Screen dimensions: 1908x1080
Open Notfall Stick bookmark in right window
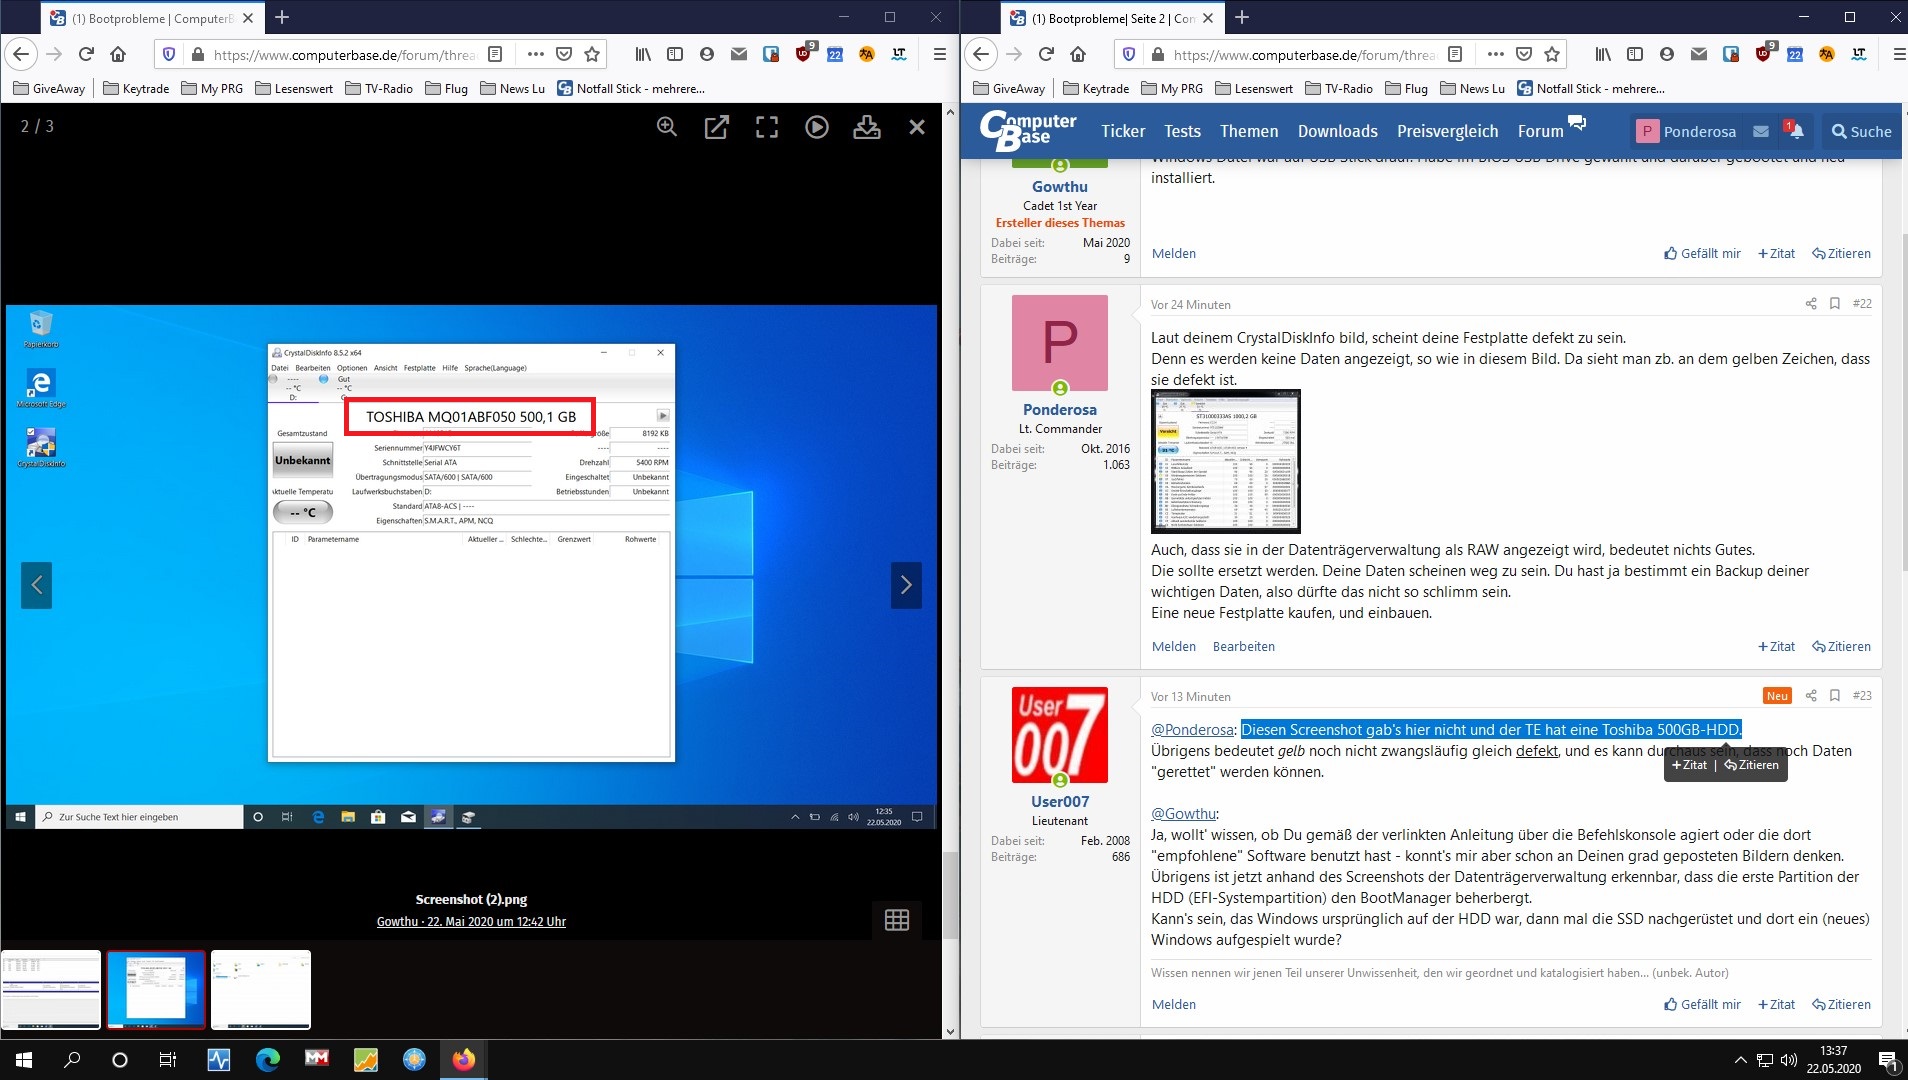[x=1591, y=88]
